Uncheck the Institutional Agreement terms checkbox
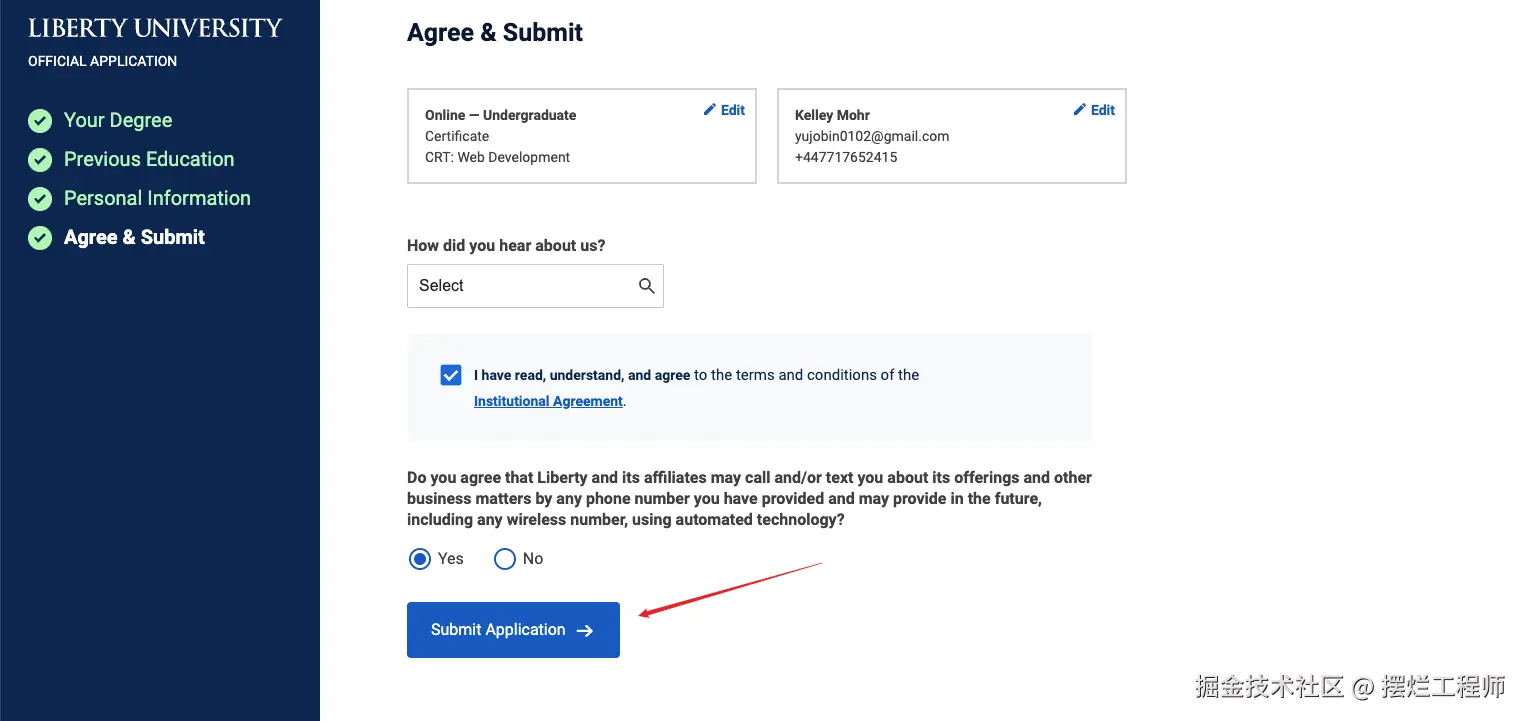This screenshot has height=721, width=1526. click(450, 375)
